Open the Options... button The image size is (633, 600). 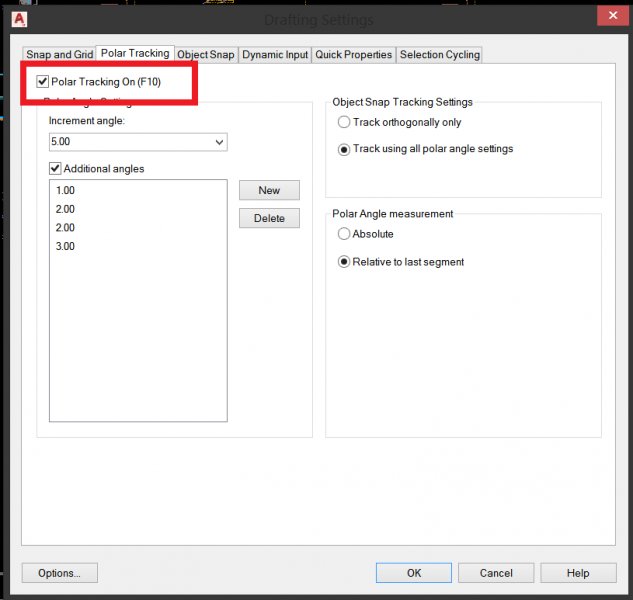[x=60, y=573]
